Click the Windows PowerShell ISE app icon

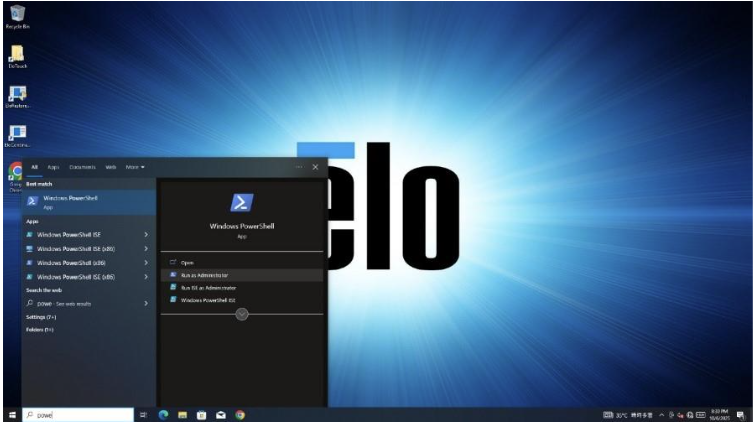click(30, 235)
